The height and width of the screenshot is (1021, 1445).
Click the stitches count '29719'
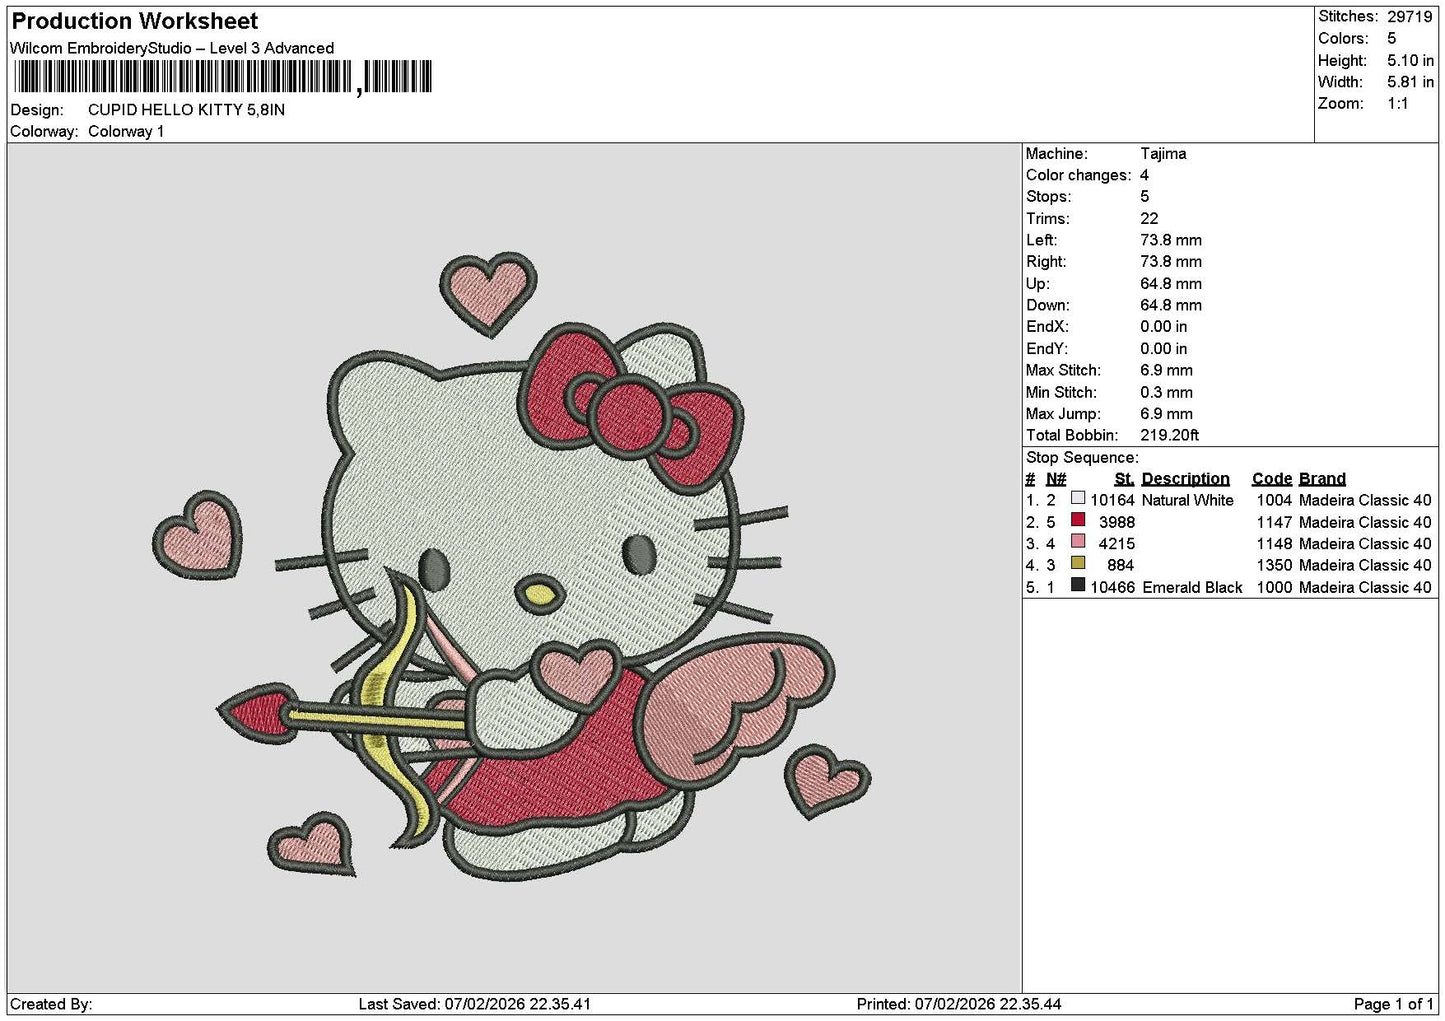(1410, 17)
